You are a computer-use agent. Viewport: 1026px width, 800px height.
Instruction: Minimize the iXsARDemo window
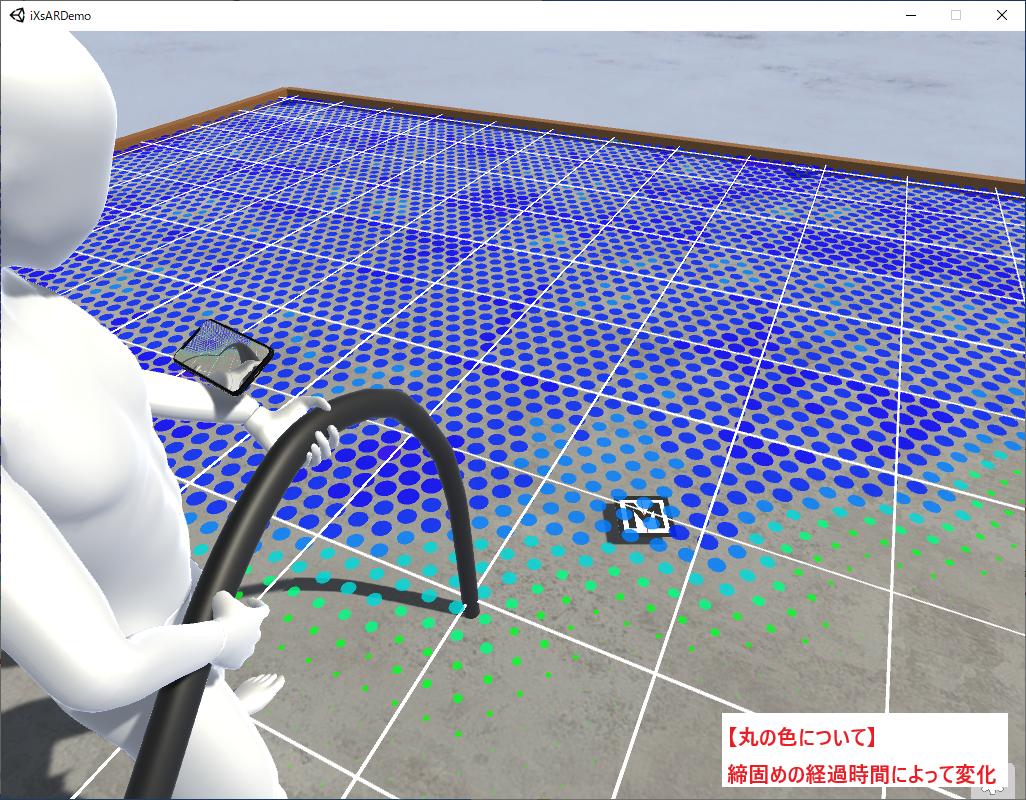(910, 15)
